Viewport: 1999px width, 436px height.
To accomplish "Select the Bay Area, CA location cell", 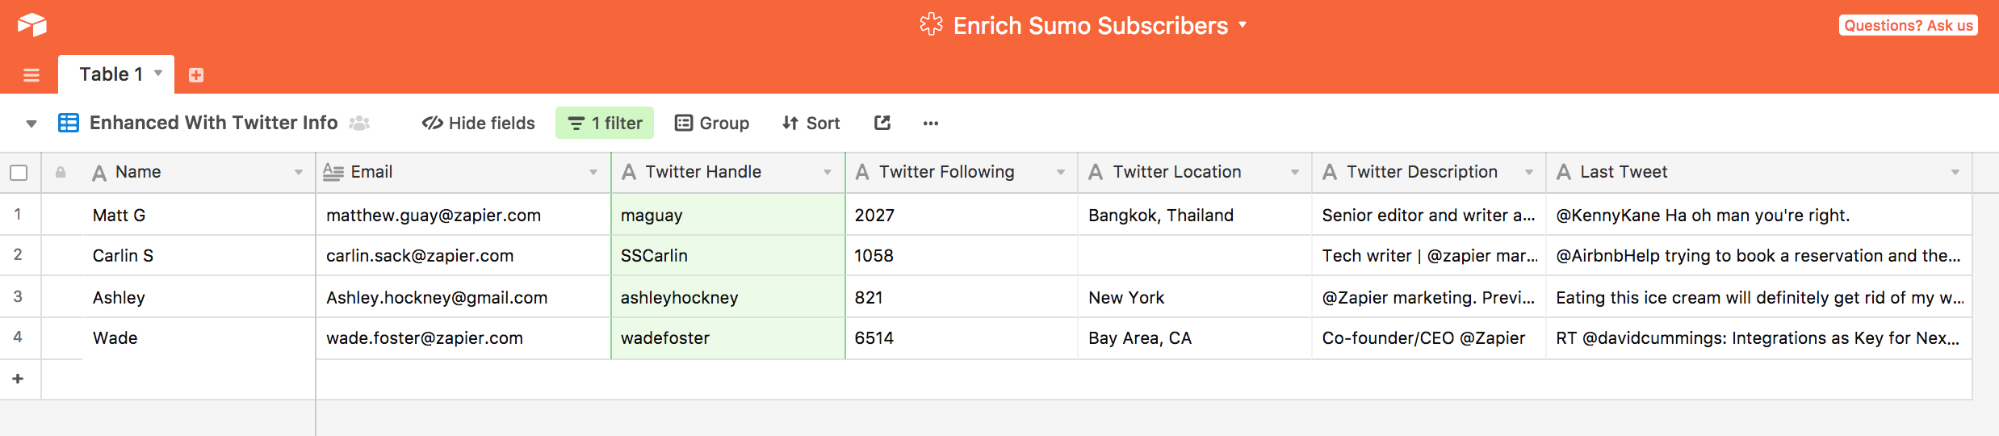I will pyautogui.click(x=1195, y=338).
